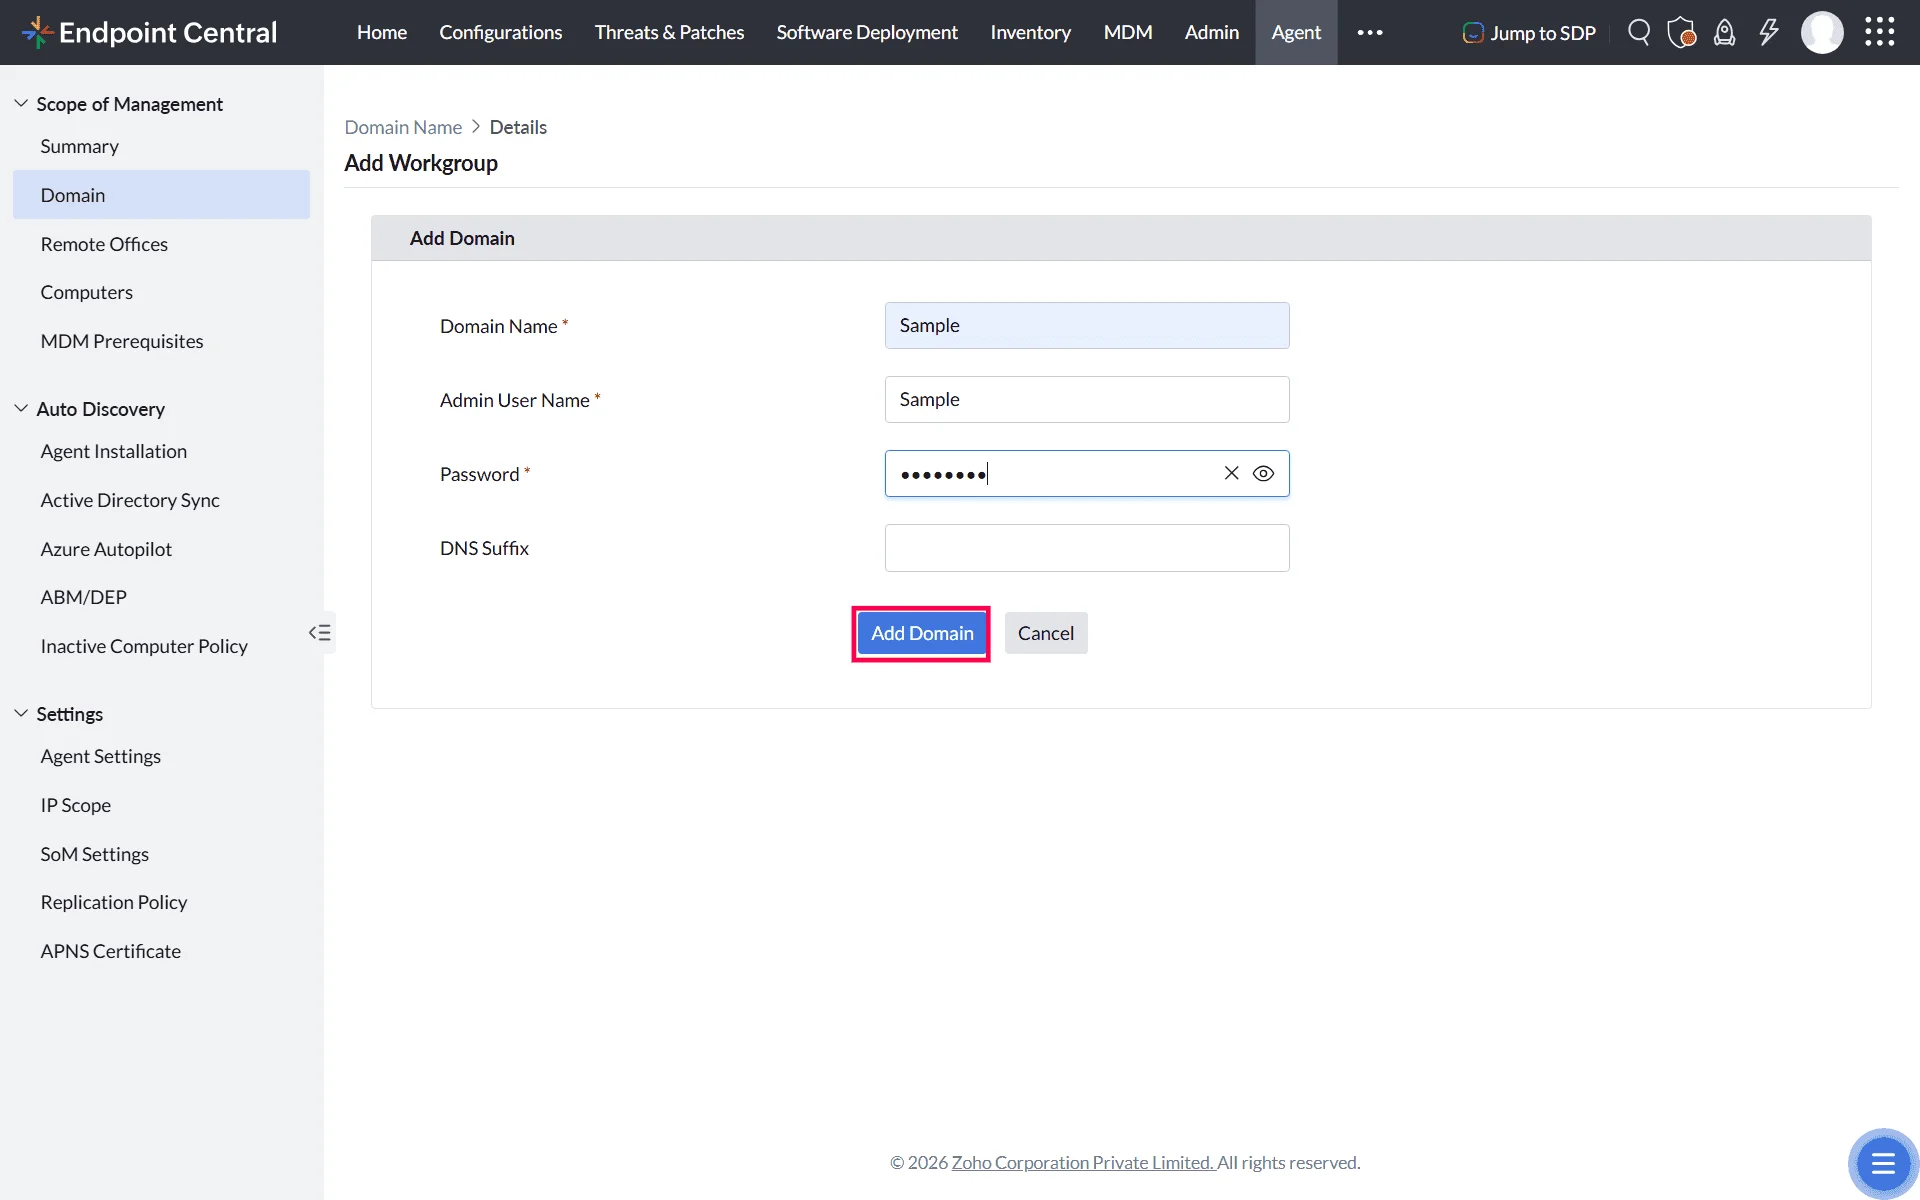Screen dimensions: 1920x1200
Task: Click the Details breadcrumb text
Action: coord(518,127)
